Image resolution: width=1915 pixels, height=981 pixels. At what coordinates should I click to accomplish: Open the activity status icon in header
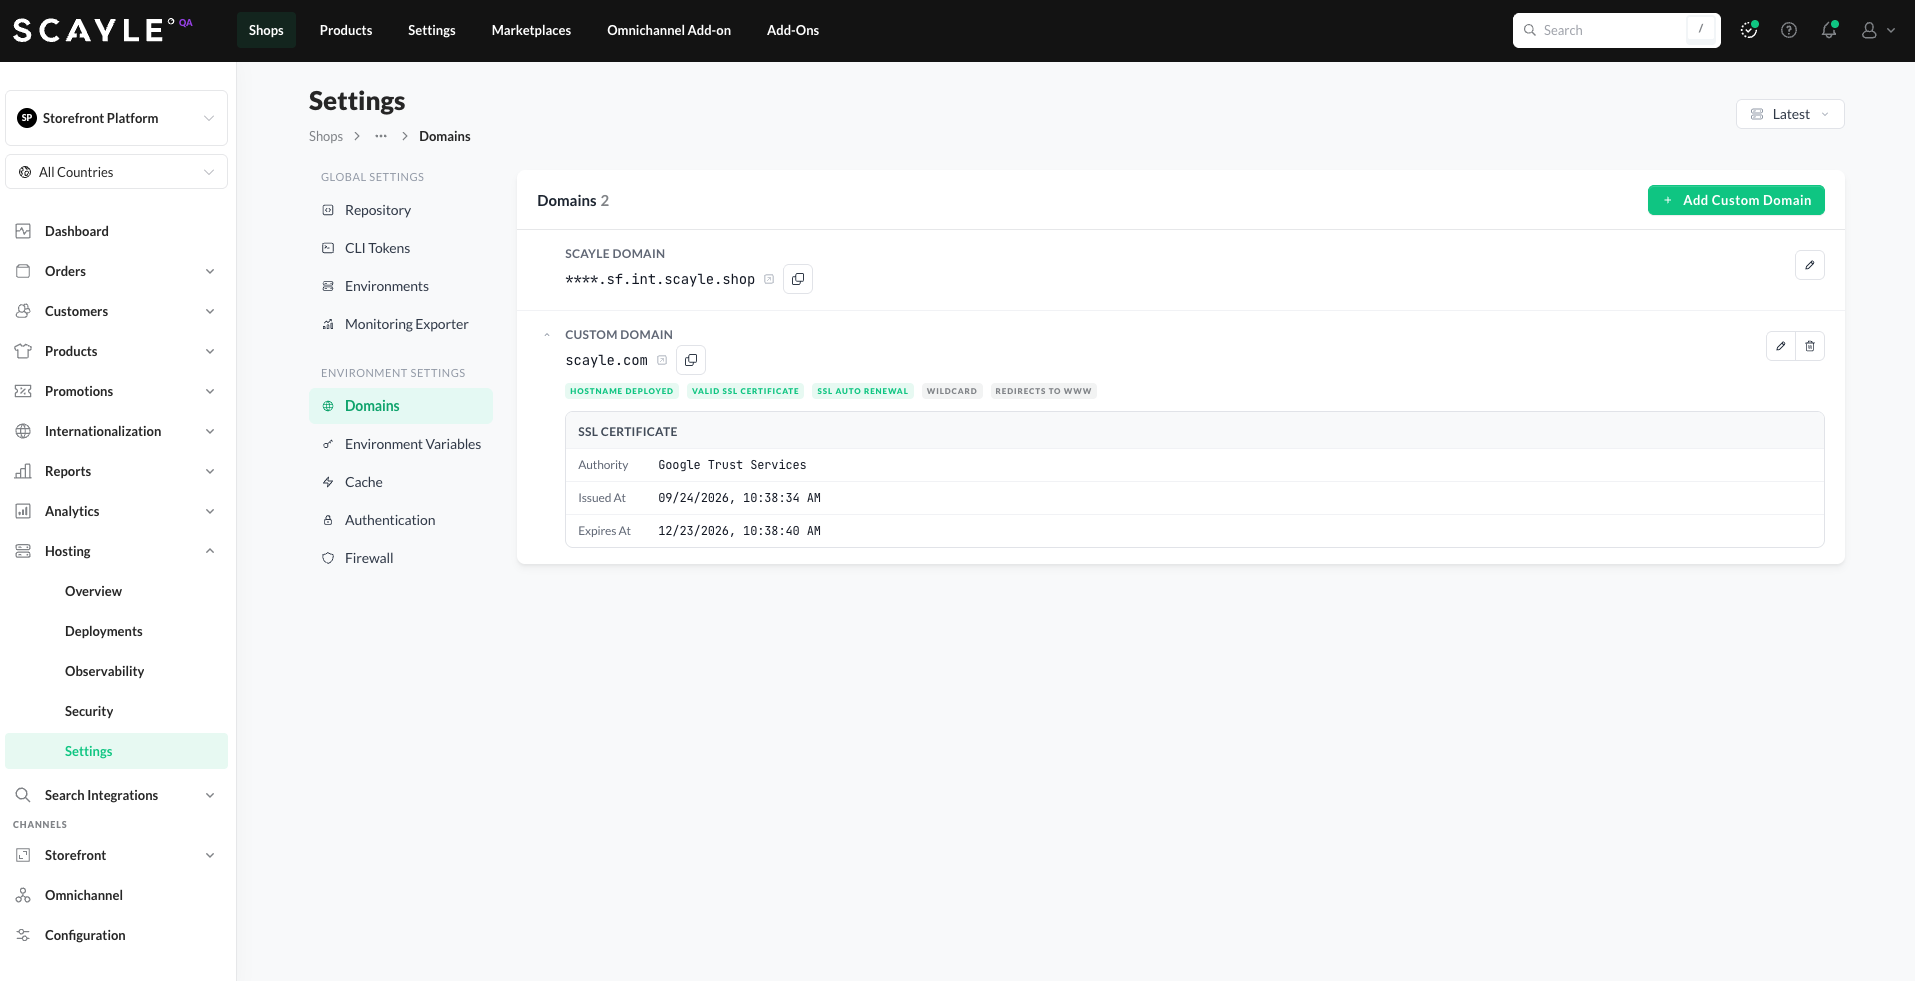(1749, 30)
